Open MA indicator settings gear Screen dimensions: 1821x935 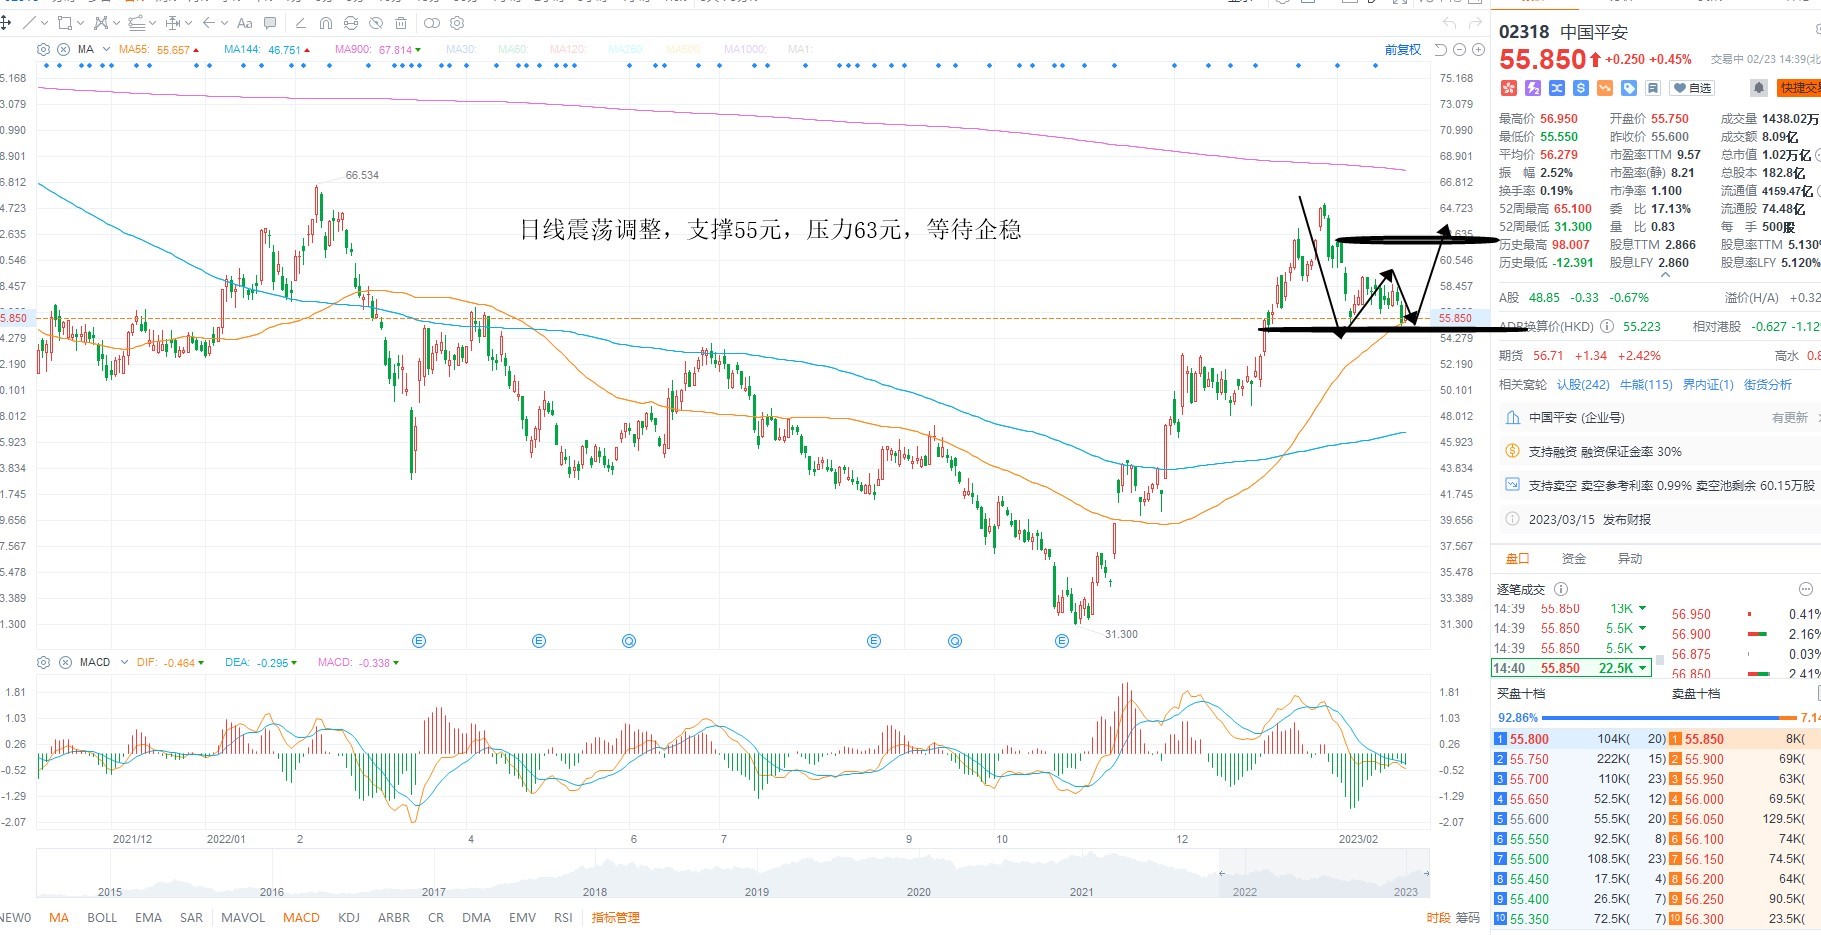pyautogui.click(x=43, y=49)
